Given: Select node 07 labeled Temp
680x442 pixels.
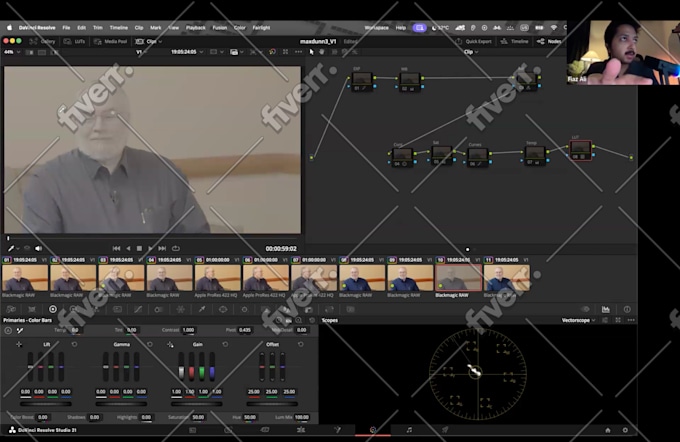Looking at the screenshot, I should pyautogui.click(x=535, y=155).
